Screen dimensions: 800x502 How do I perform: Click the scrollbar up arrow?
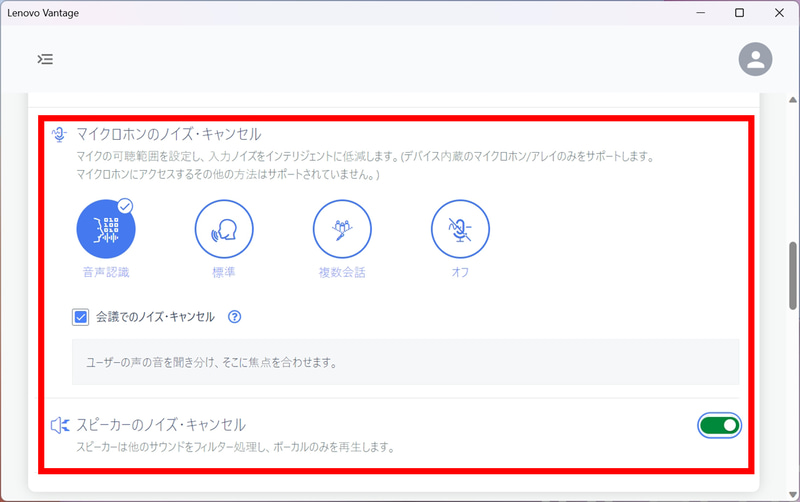click(x=793, y=100)
